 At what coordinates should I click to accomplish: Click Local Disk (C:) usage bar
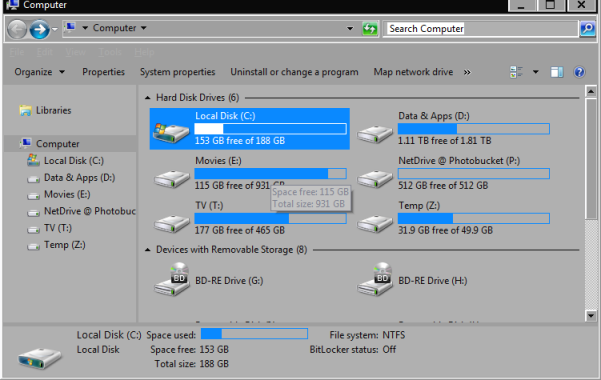point(271,129)
